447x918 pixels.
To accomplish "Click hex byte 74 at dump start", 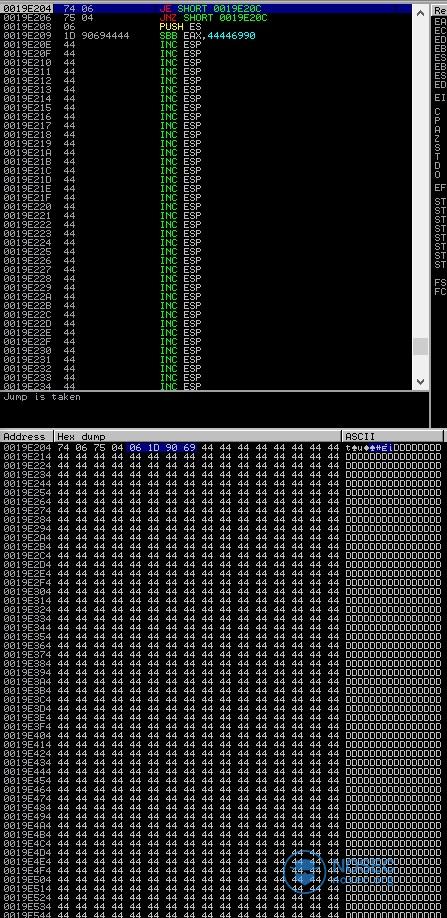I will point(63,448).
